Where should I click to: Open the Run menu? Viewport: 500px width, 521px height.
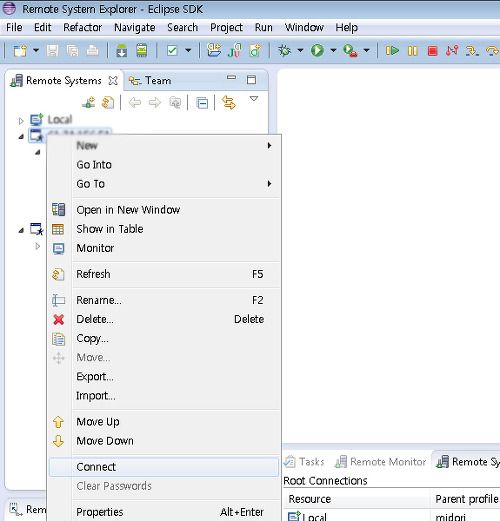click(264, 27)
